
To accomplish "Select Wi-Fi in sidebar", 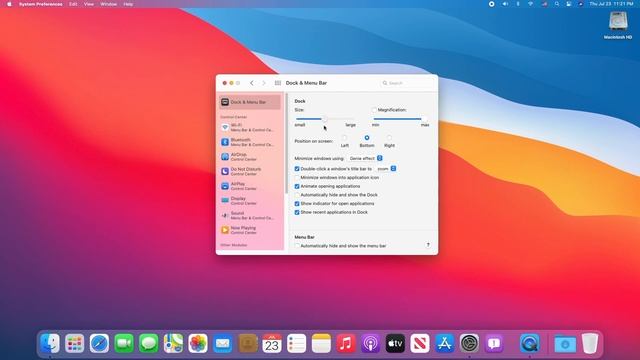I will [x=250, y=127].
